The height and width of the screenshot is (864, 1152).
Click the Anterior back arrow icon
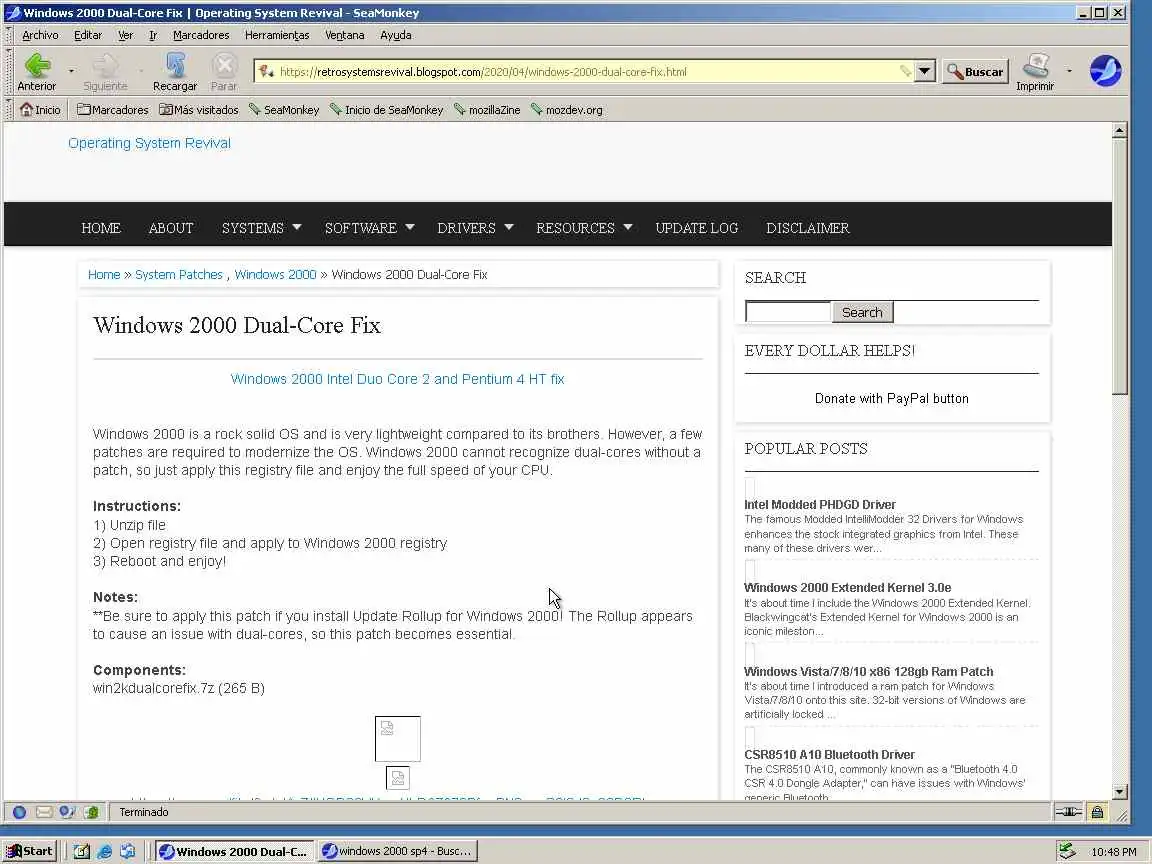(37, 65)
